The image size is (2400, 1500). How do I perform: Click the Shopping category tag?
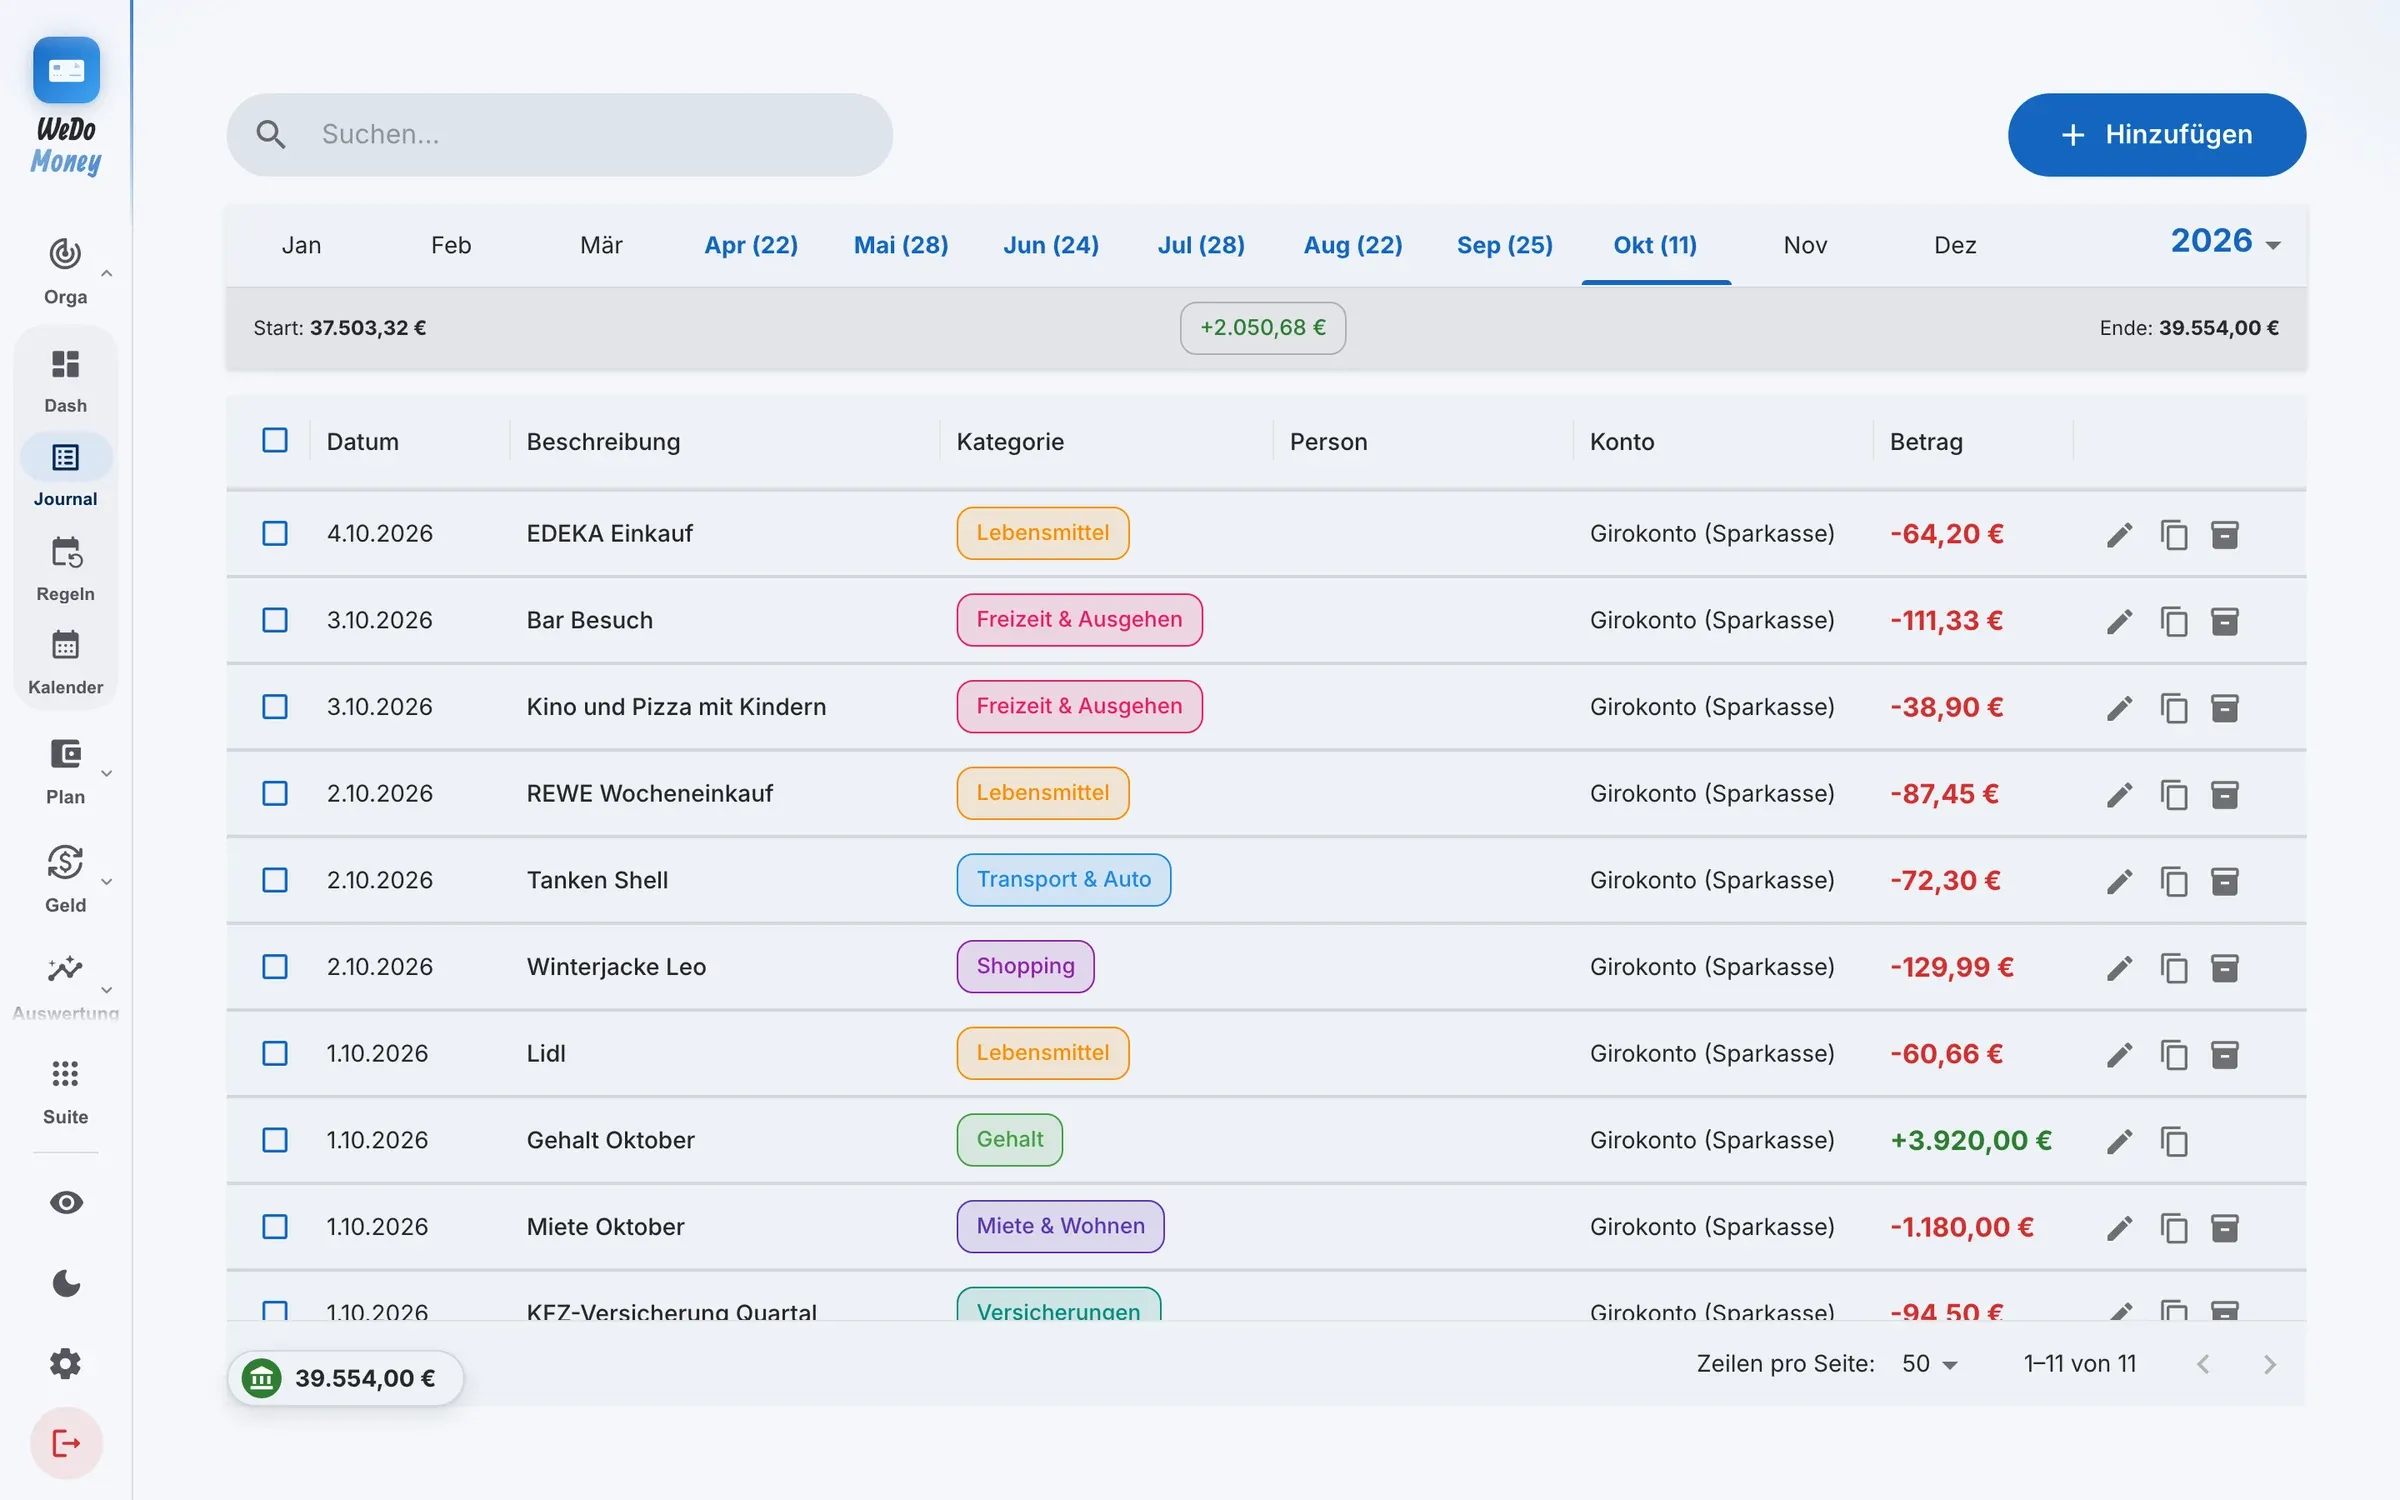click(1025, 966)
